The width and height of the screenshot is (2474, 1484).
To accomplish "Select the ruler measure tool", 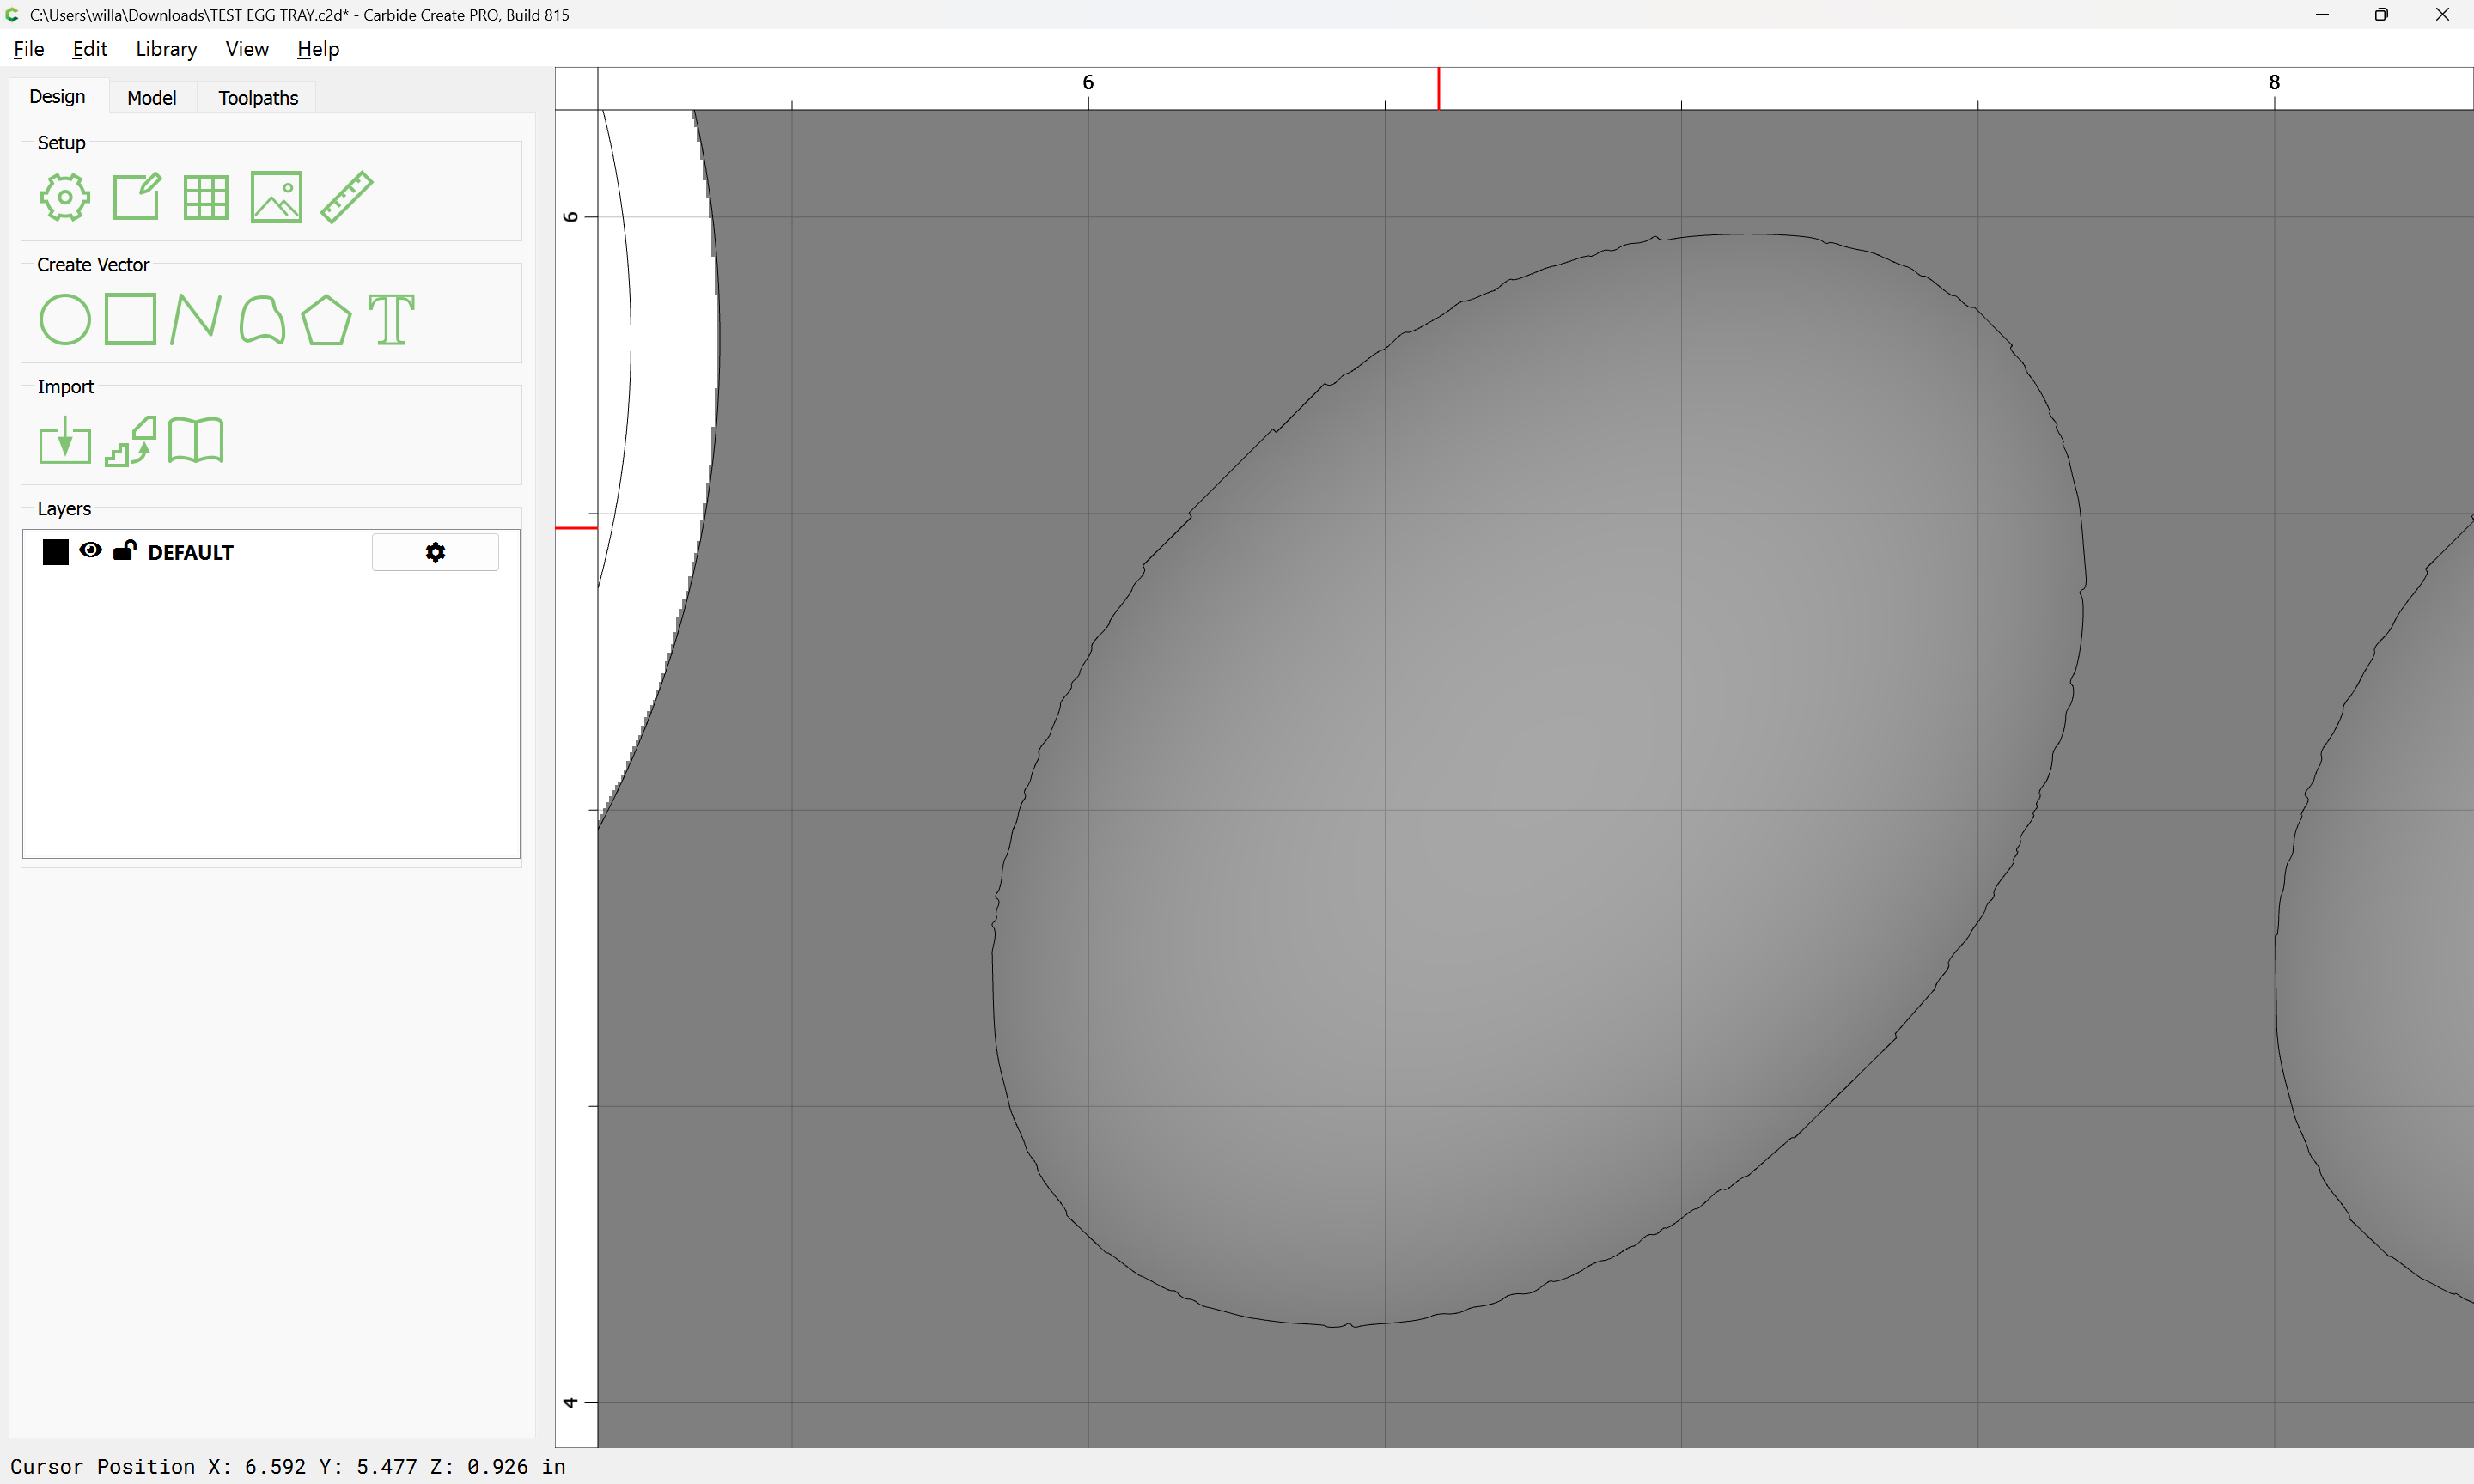I will point(347,197).
